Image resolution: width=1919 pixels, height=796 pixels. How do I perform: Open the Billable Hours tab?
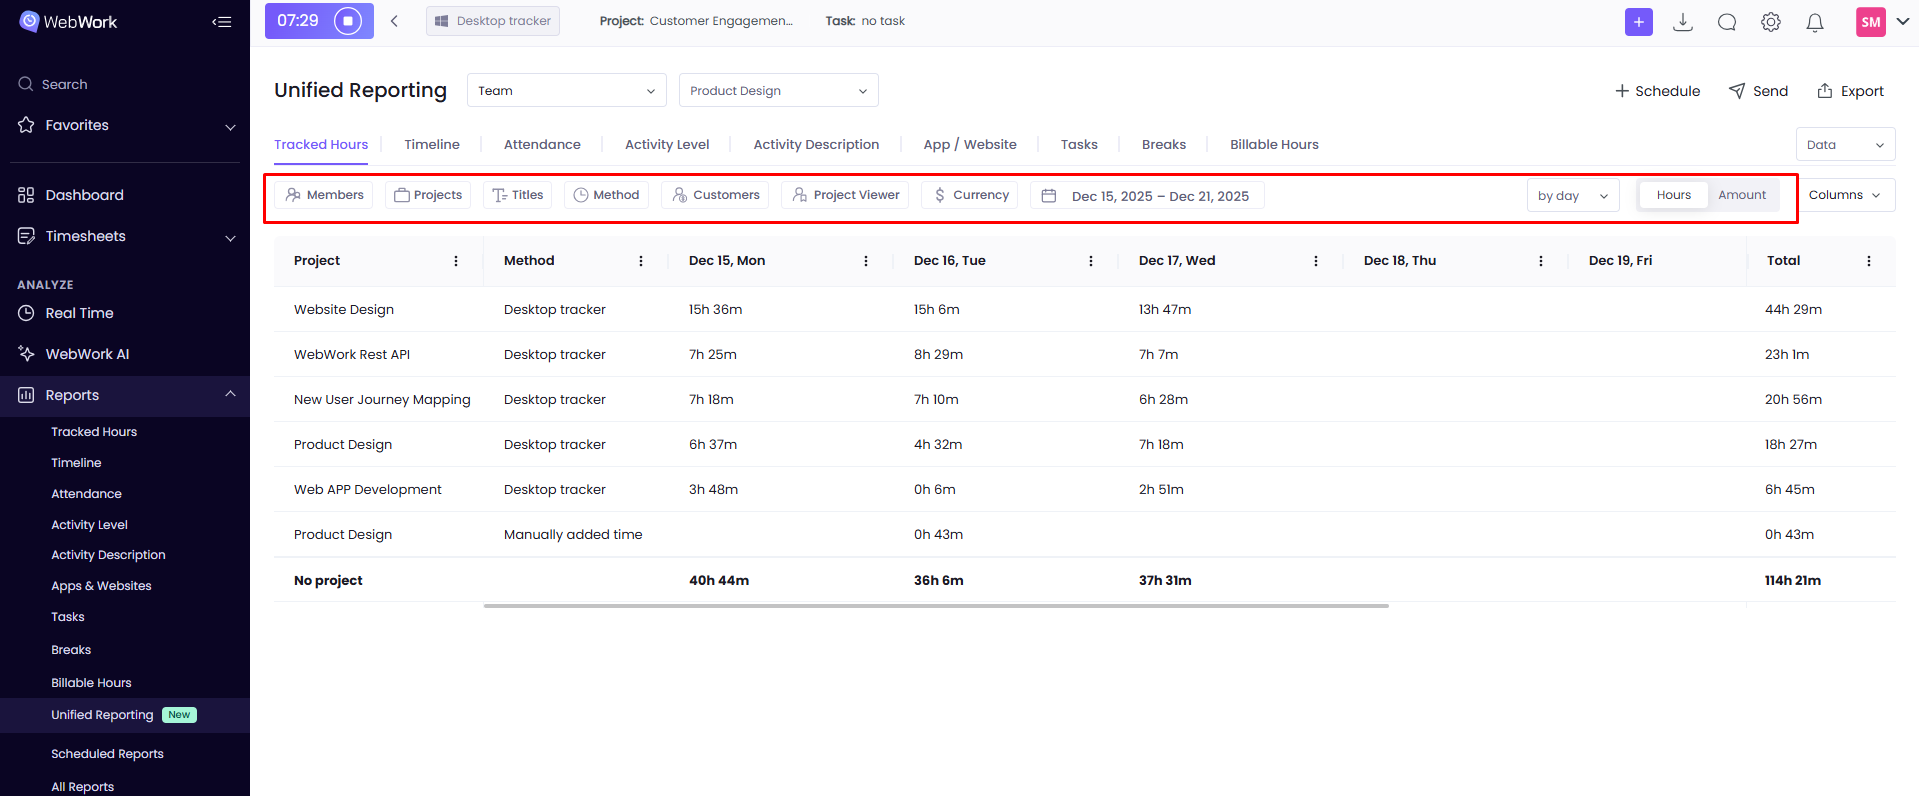1273,145
